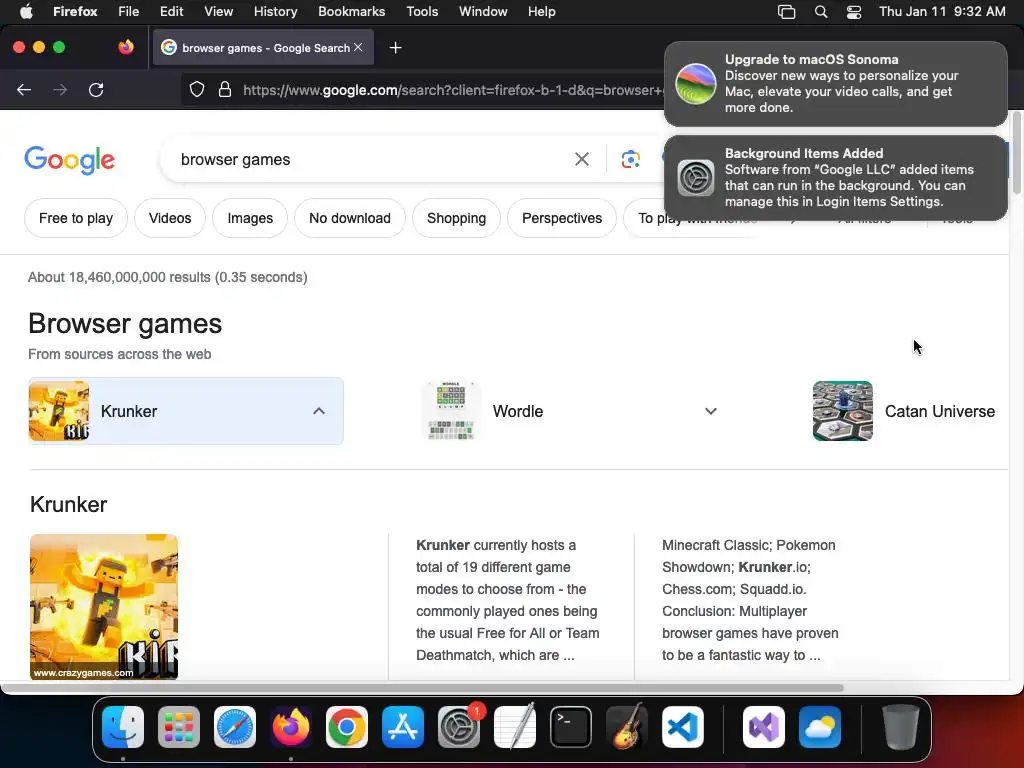Open the File menu
1024x768 pixels.
click(129, 12)
